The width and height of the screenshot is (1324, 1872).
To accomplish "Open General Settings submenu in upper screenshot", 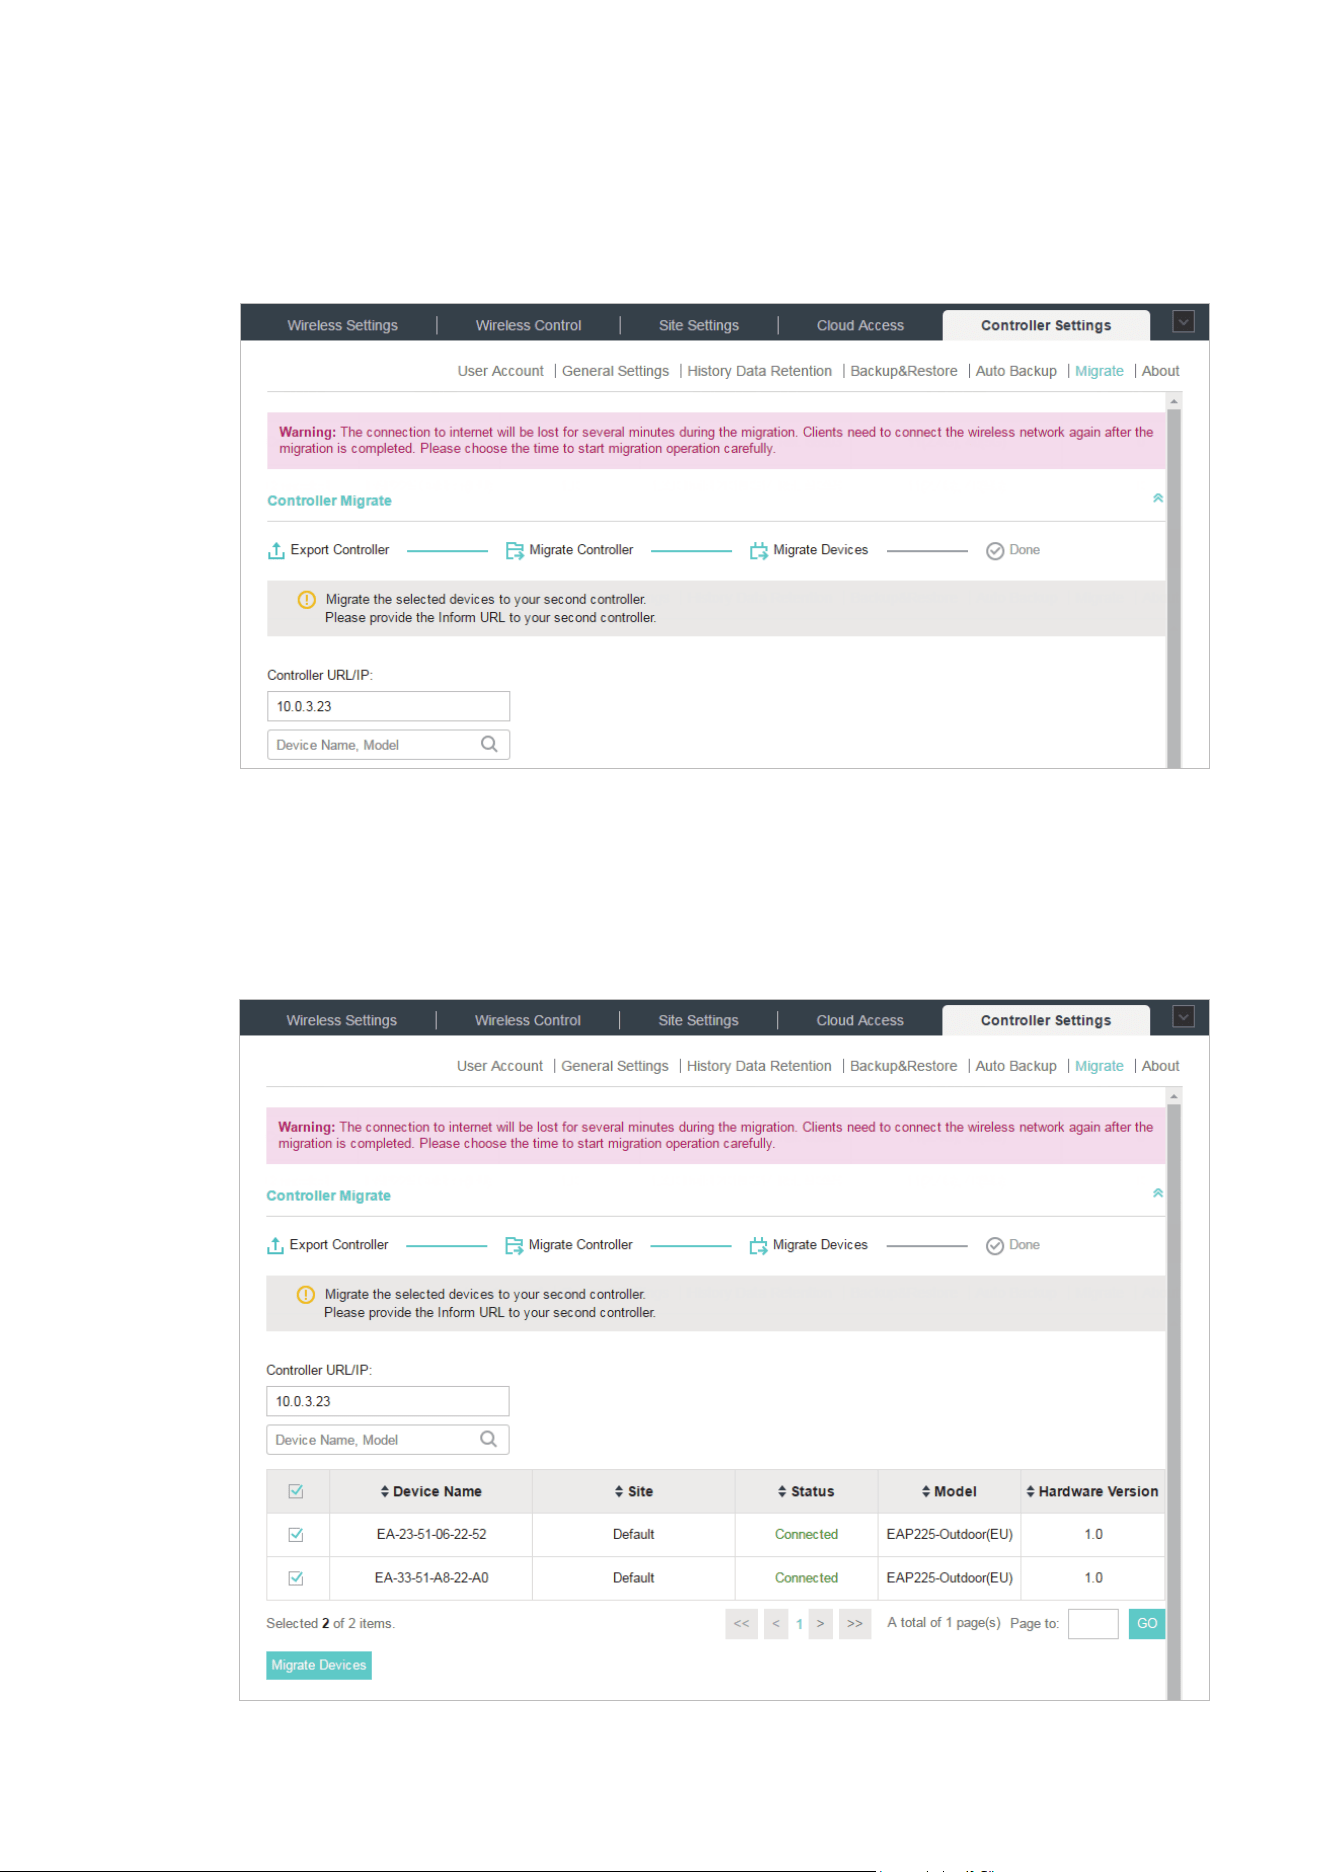I will [615, 371].
